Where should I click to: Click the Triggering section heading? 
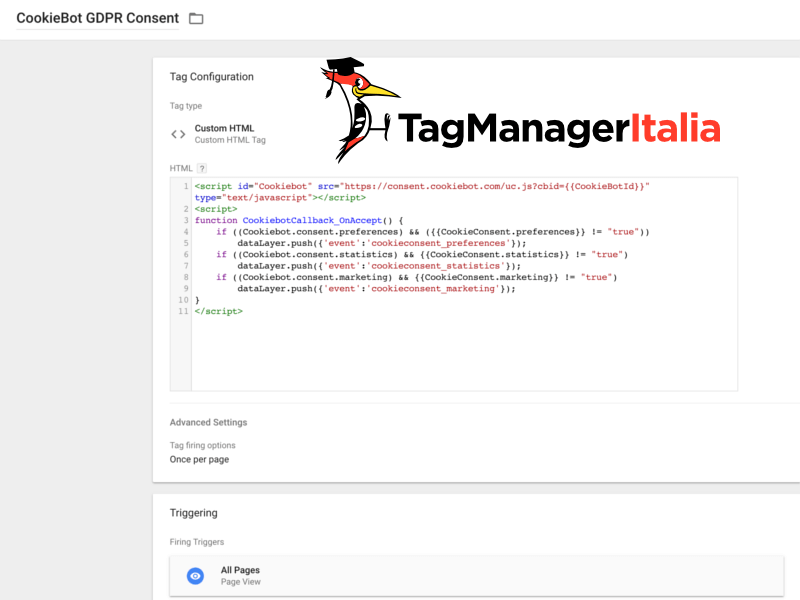click(x=193, y=513)
